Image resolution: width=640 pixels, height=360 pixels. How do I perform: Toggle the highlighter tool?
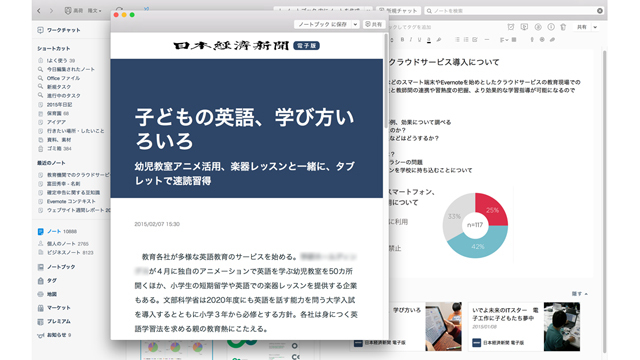pyautogui.click(x=439, y=40)
